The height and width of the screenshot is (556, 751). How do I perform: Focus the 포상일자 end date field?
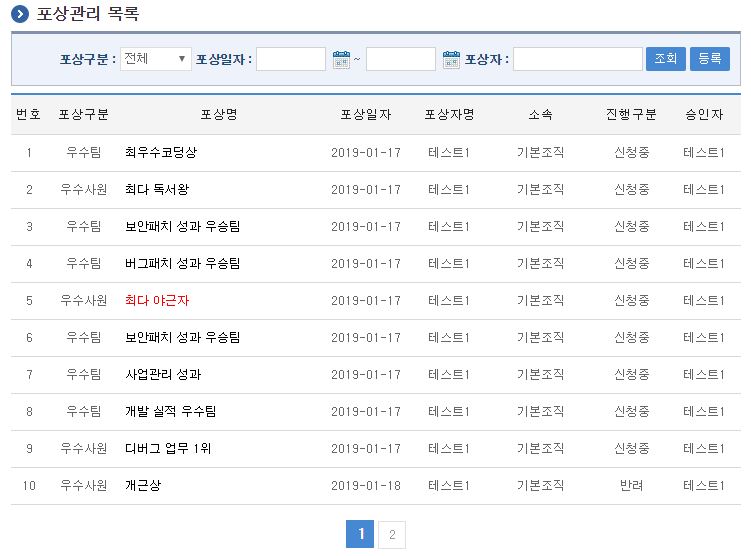[x=400, y=59]
